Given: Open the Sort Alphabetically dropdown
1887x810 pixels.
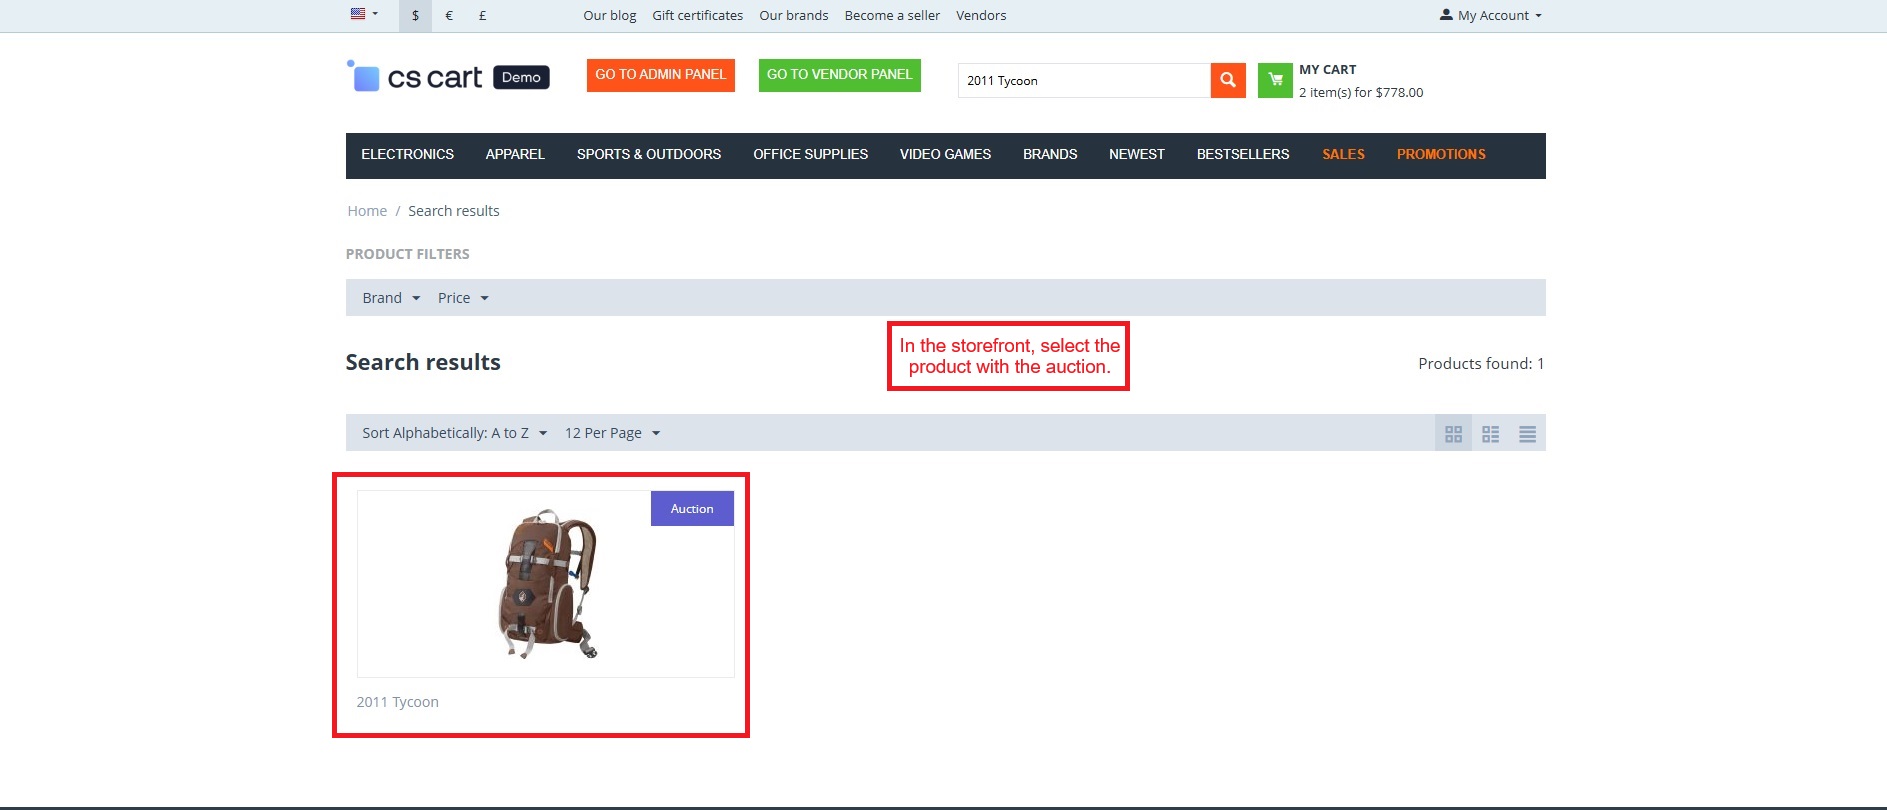Looking at the screenshot, I should (x=454, y=433).
